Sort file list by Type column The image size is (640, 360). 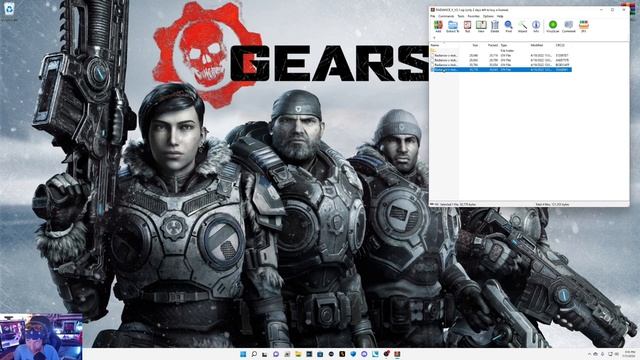coord(504,45)
